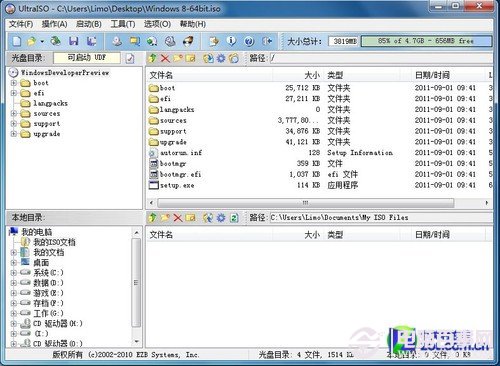Viewport: 500px width, 366px height.
Task: Expand the 数据(D:) drive node
Action: pyautogui.click(x=14, y=283)
